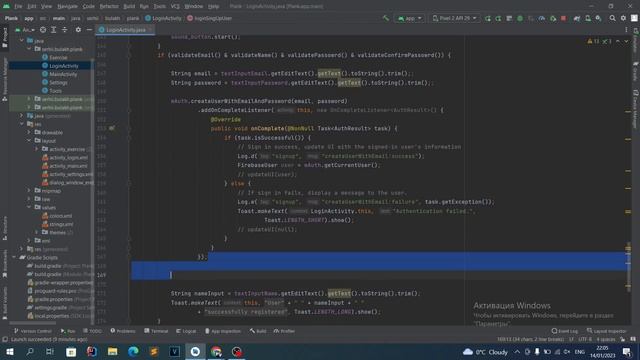The width and height of the screenshot is (640, 360).
Task: Open the Terminal tool window
Action: click(156, 331)
